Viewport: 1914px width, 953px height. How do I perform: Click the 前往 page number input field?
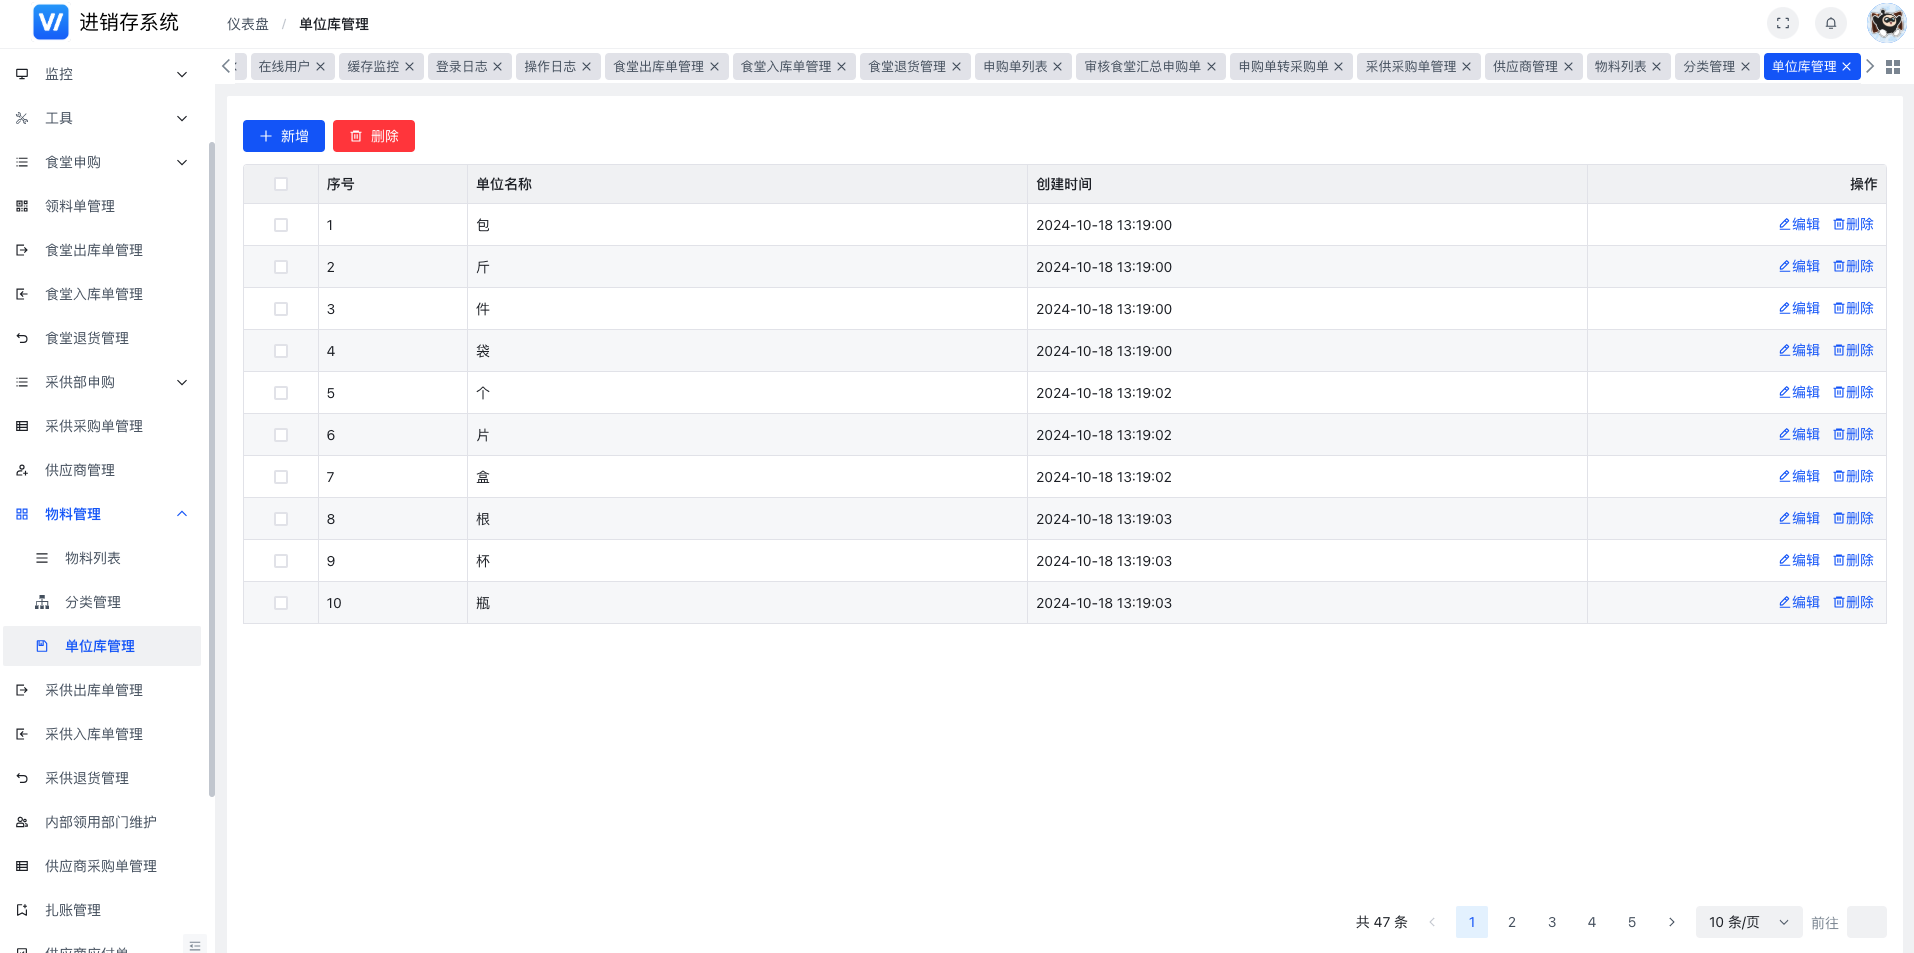(x=1866, y=922)
